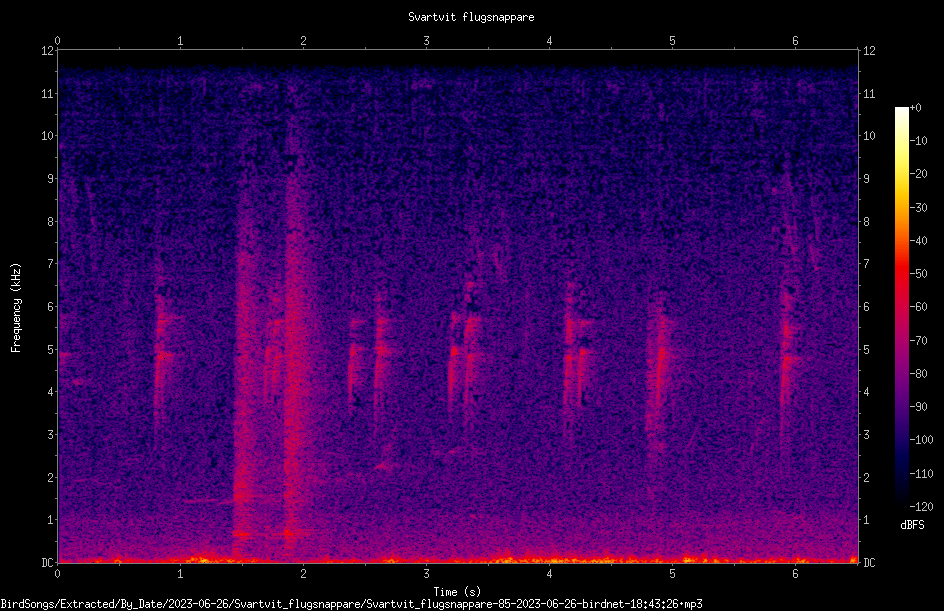Click the "-100" color scale label
Image resolution: width=944 pixels, height=611 pixels.
(x=921, y=440)
